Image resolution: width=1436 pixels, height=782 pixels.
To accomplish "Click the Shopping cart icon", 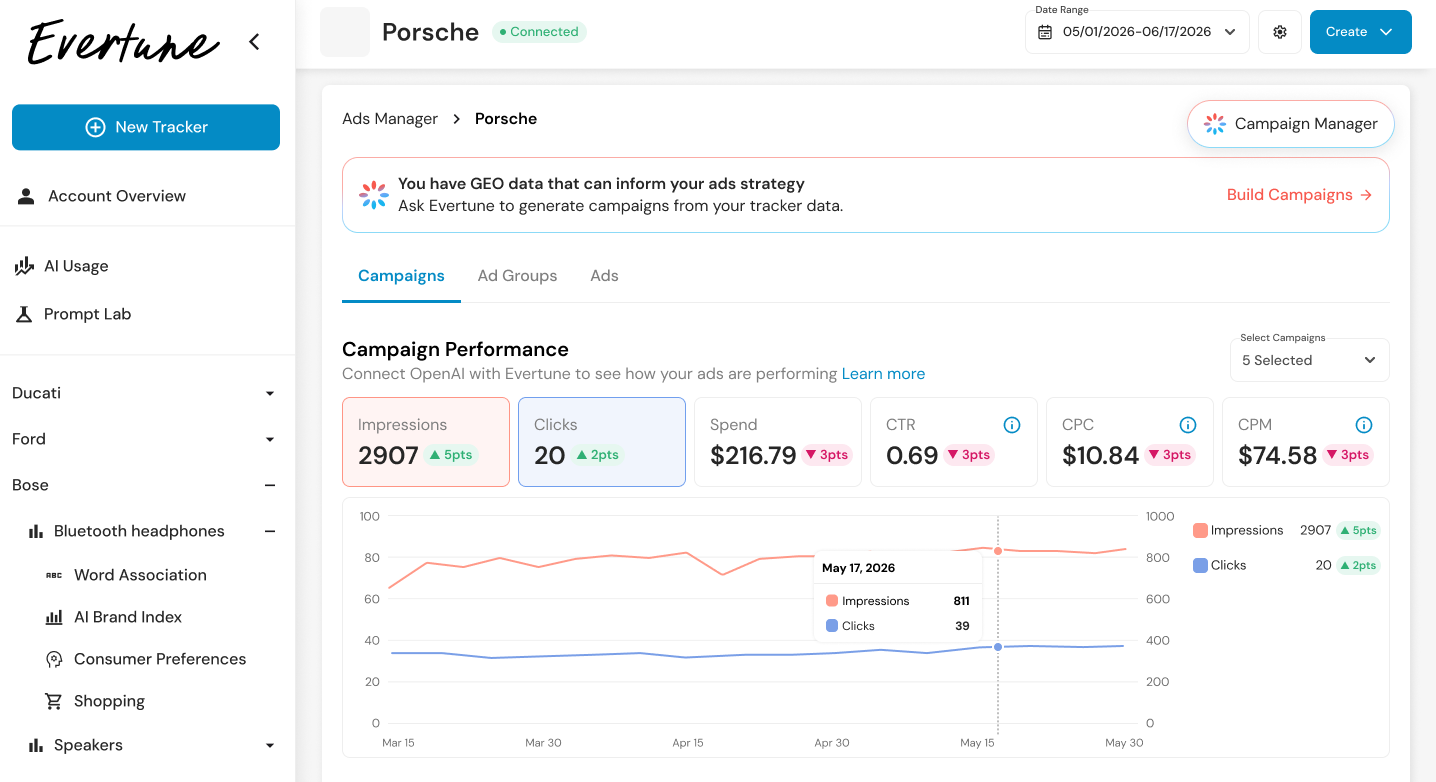I will click(x=54, y=701).
